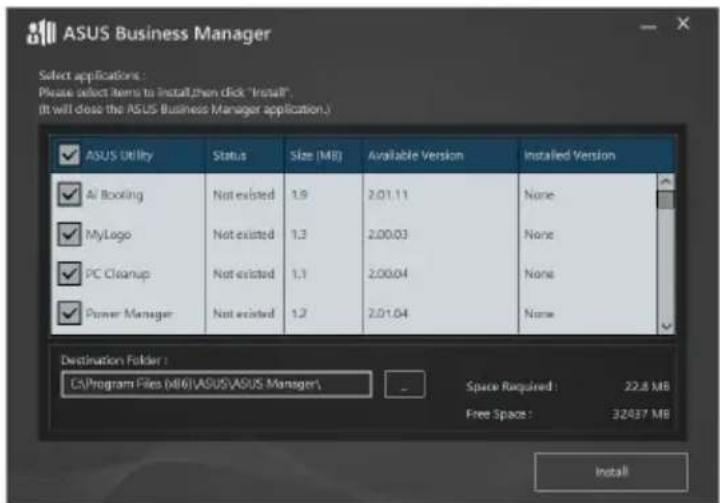
Task: Select the PC Cleanup row name
Action: (x=118, y=274)
